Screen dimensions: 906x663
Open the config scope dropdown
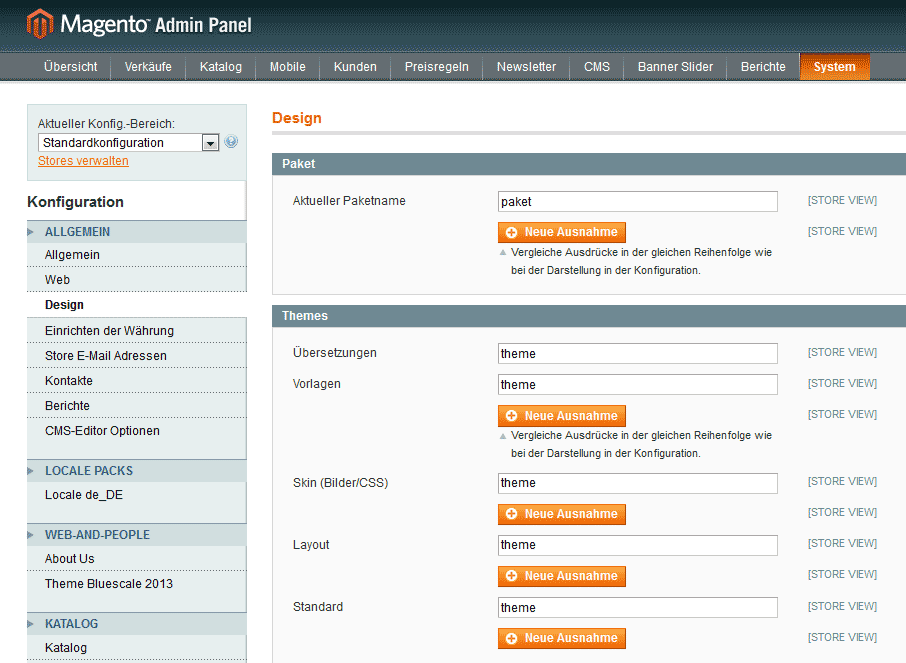tap(210, 143)
